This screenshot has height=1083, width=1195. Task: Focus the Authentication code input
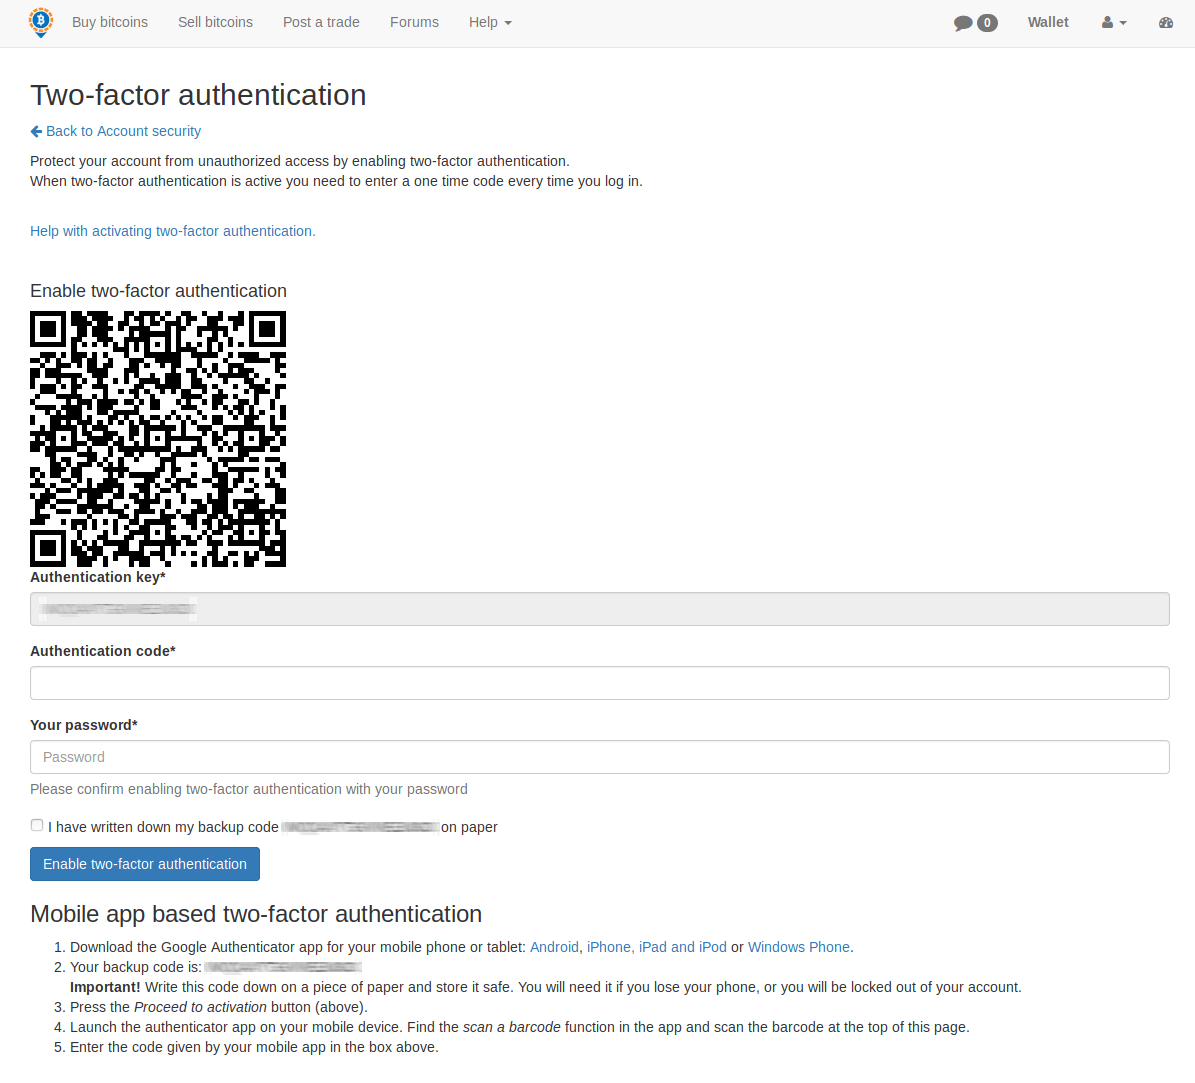pos(599,683)
